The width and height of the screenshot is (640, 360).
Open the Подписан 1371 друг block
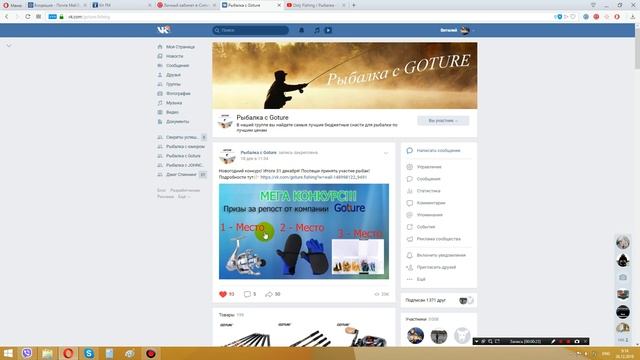pyautogui.click(x=439, y=300)
